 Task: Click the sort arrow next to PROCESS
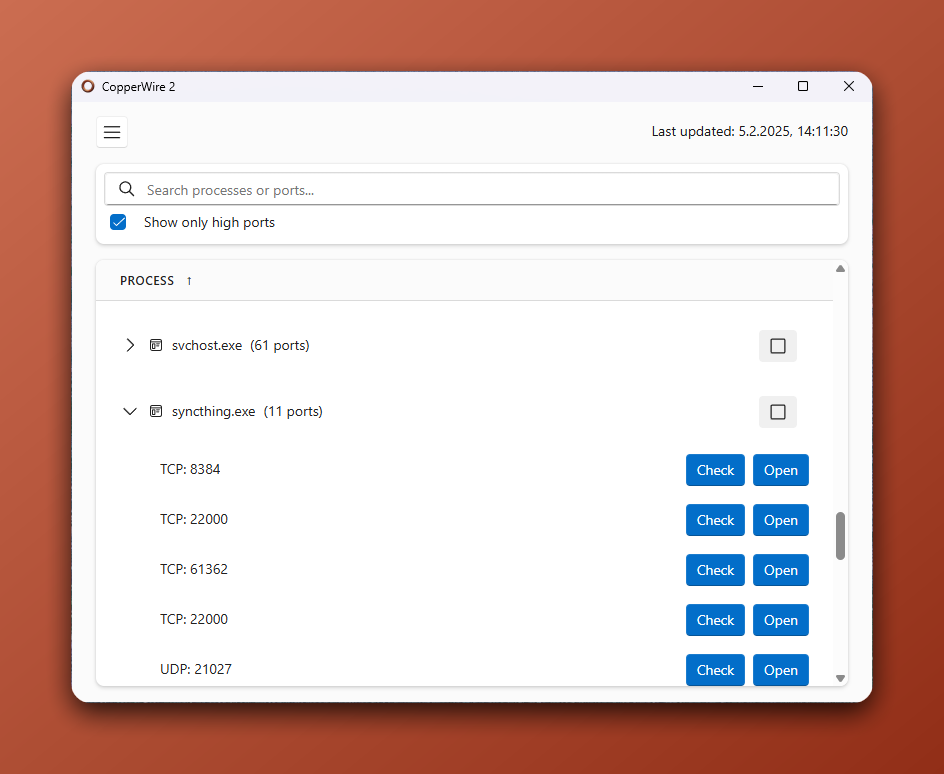(189, 281)
